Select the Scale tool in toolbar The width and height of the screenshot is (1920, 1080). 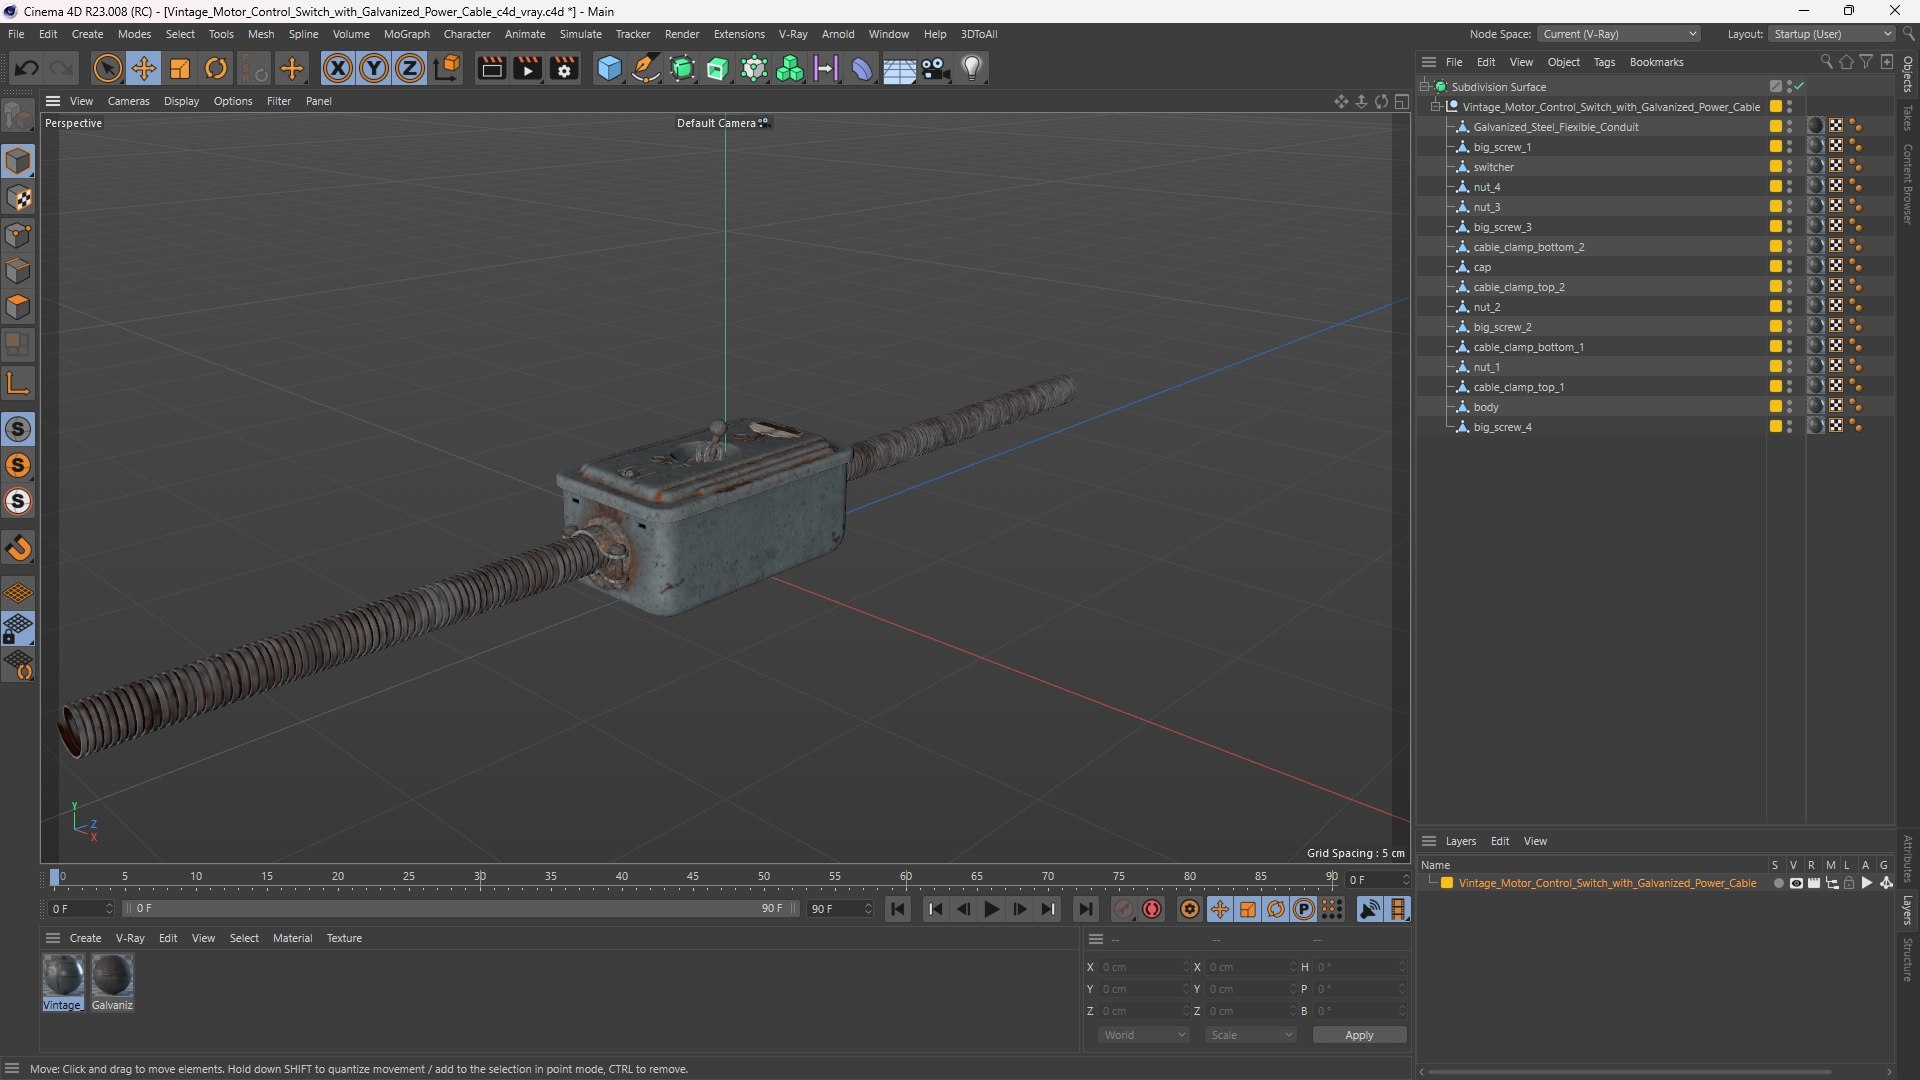180,68
